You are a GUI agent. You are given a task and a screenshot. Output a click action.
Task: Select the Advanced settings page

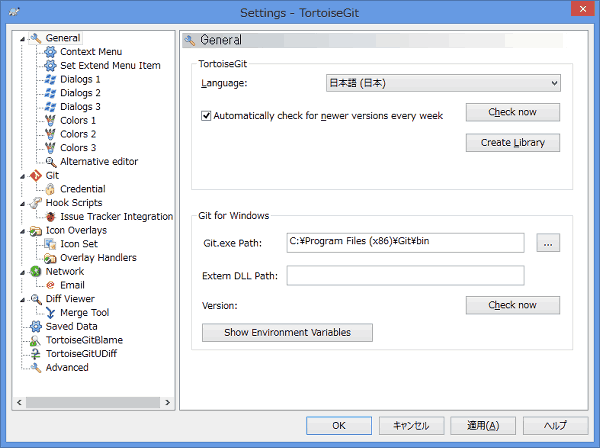click(67, 367)
